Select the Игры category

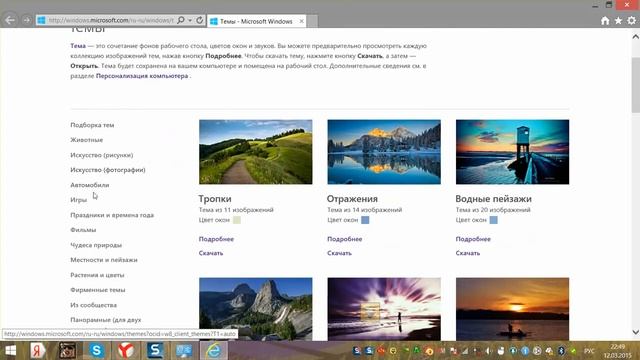point(79,200)
